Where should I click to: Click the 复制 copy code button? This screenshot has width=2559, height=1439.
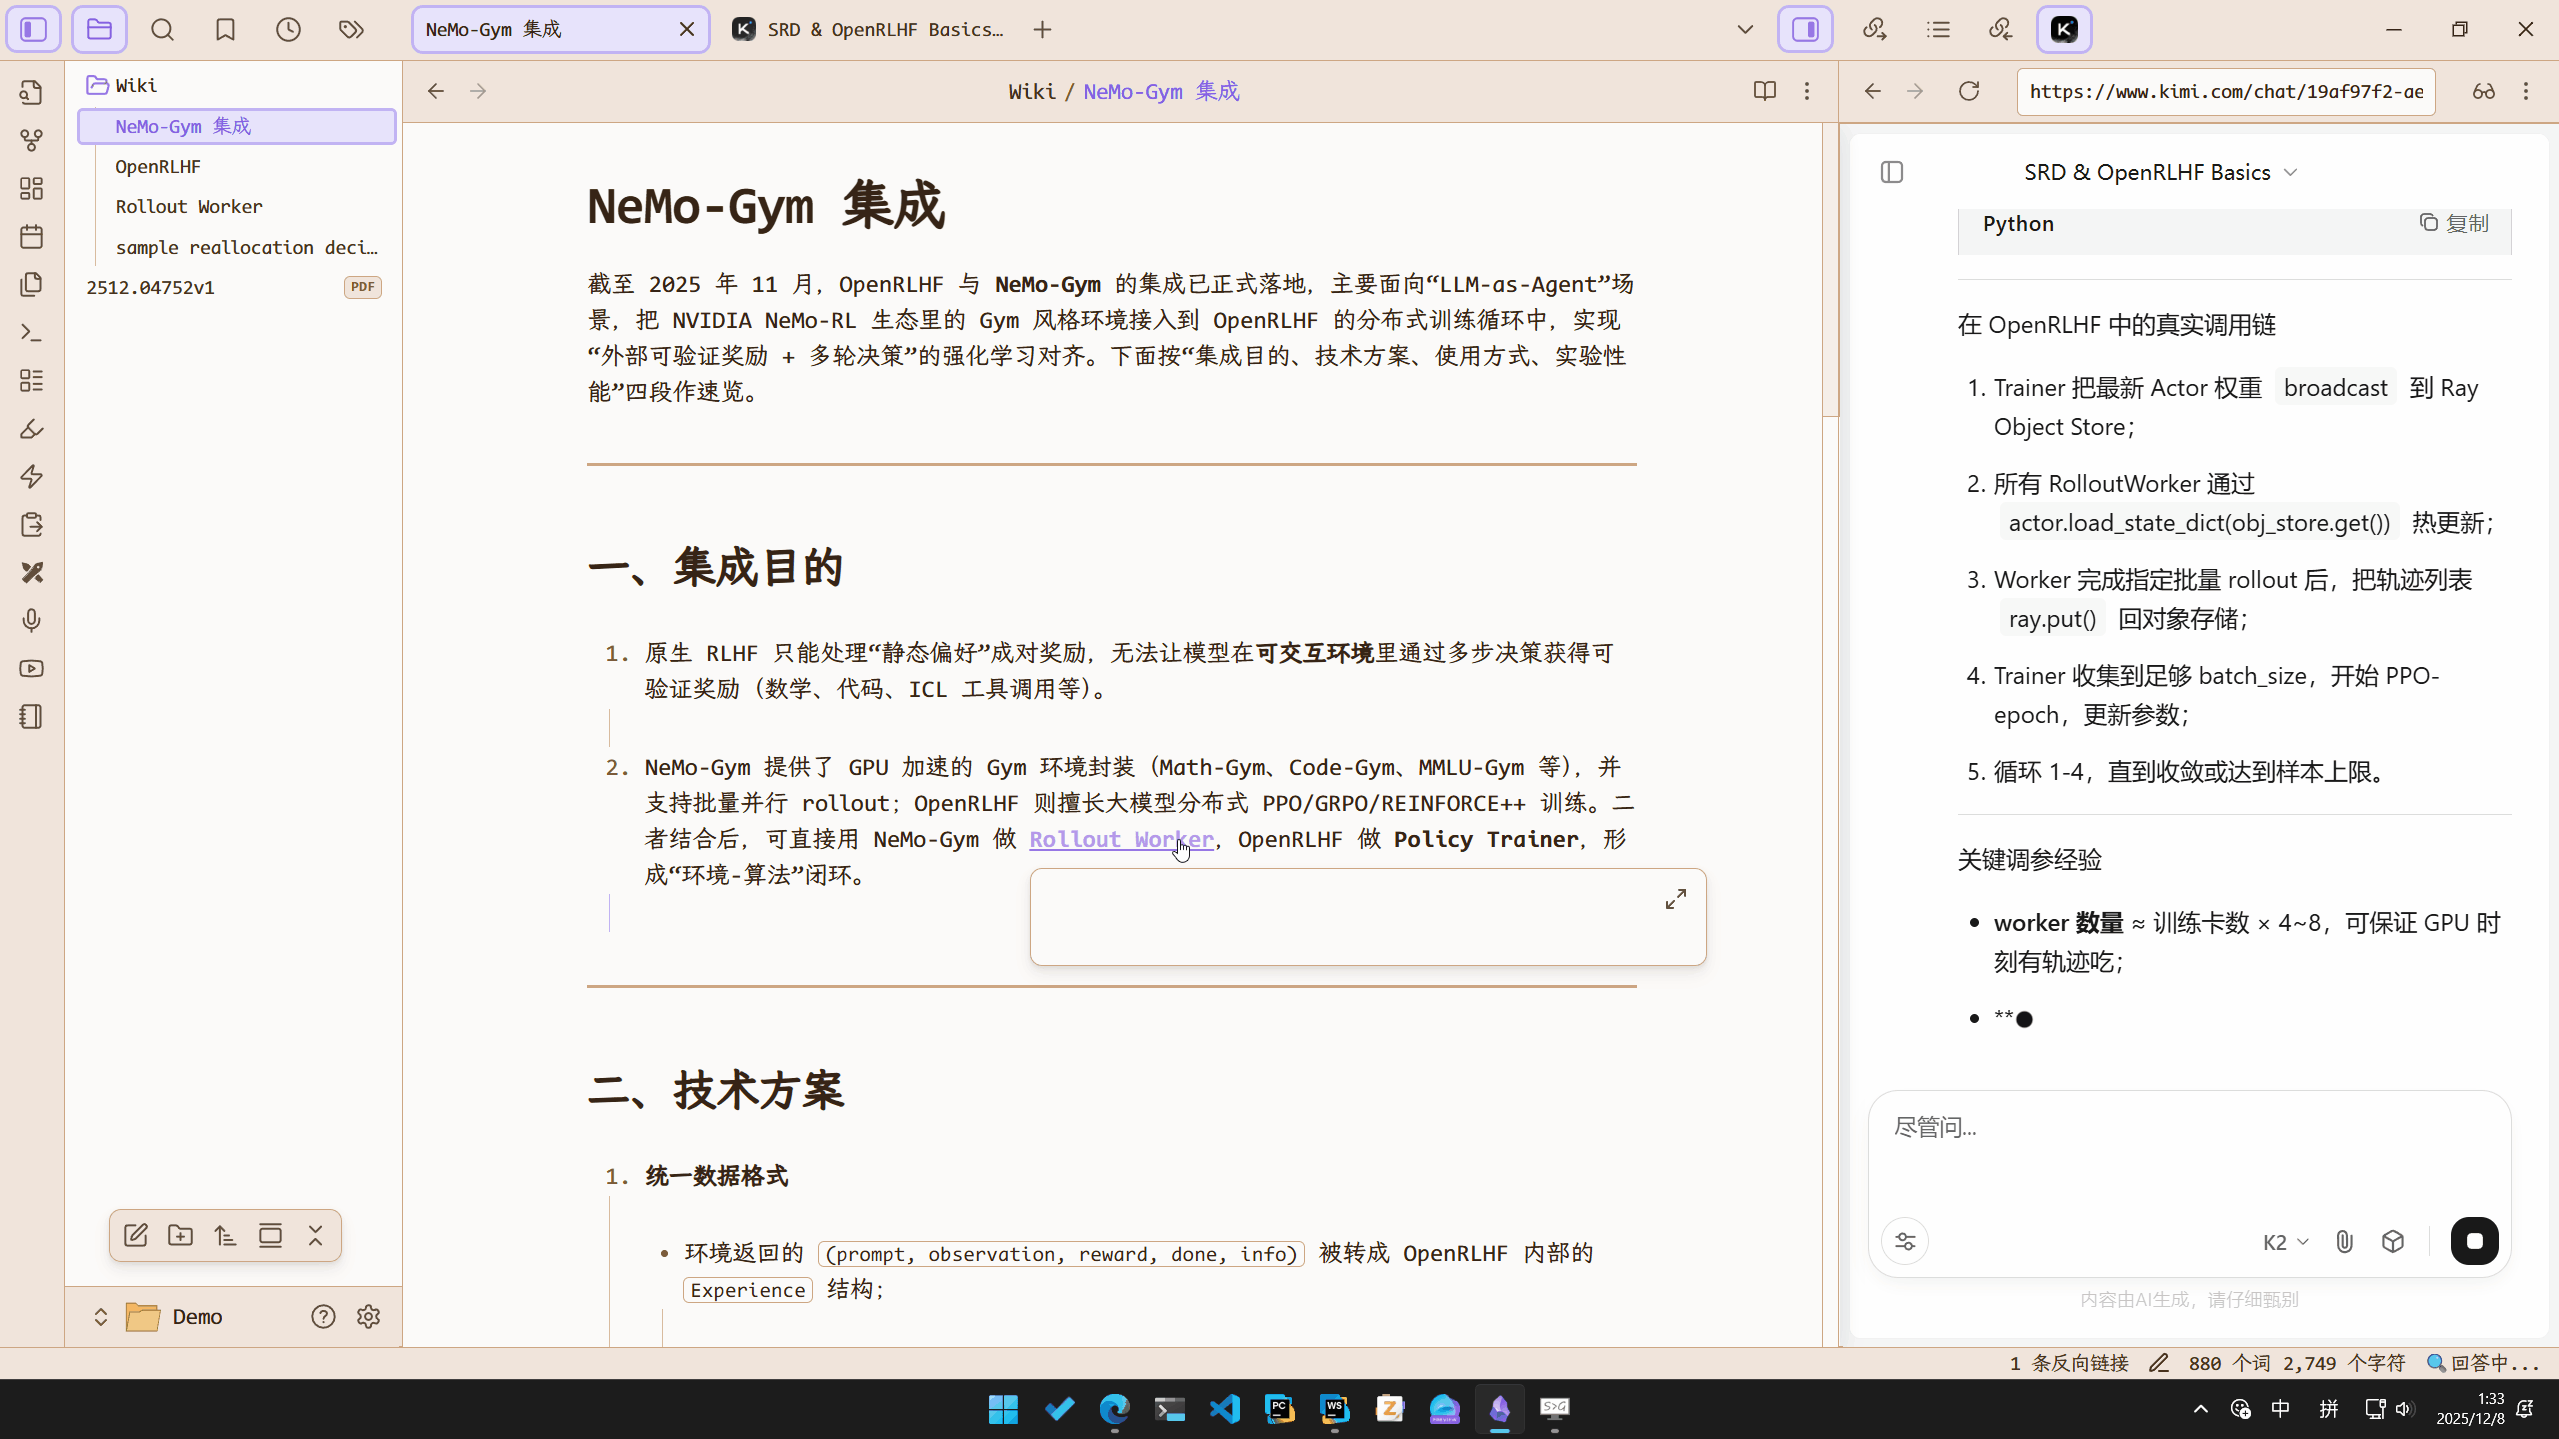[x=2454, y=223]
